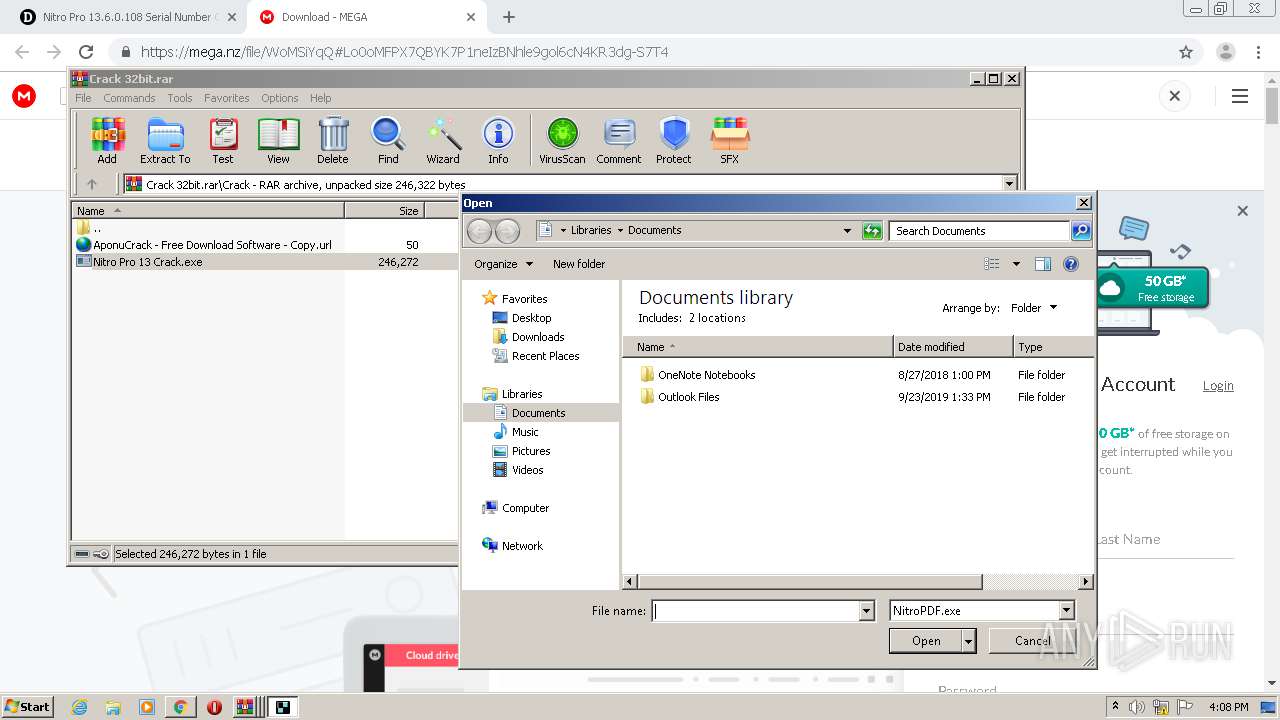Click the horizontal scrollbar in file list
This screenshot has height=720, width=1280.
coord(810,581)
